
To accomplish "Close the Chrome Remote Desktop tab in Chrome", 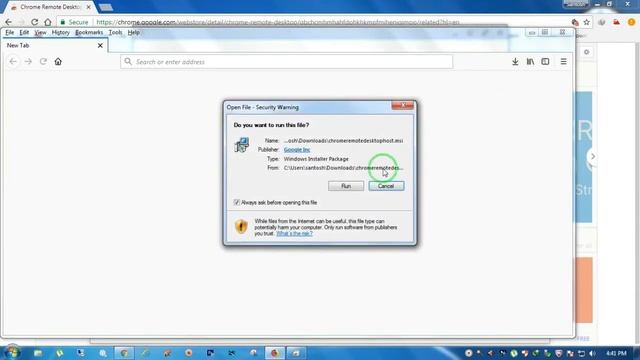I will point(89,7).
